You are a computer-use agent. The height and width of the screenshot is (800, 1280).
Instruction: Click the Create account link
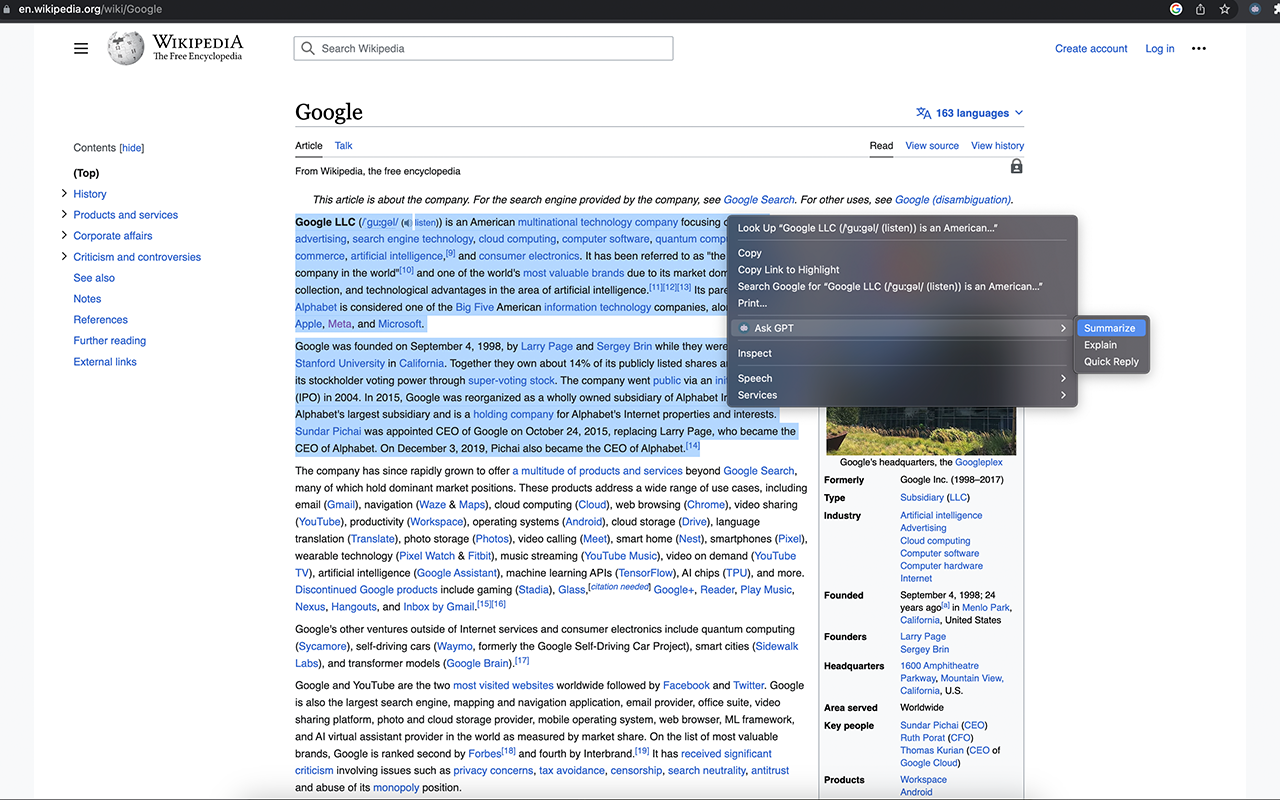coord(1091,48)
